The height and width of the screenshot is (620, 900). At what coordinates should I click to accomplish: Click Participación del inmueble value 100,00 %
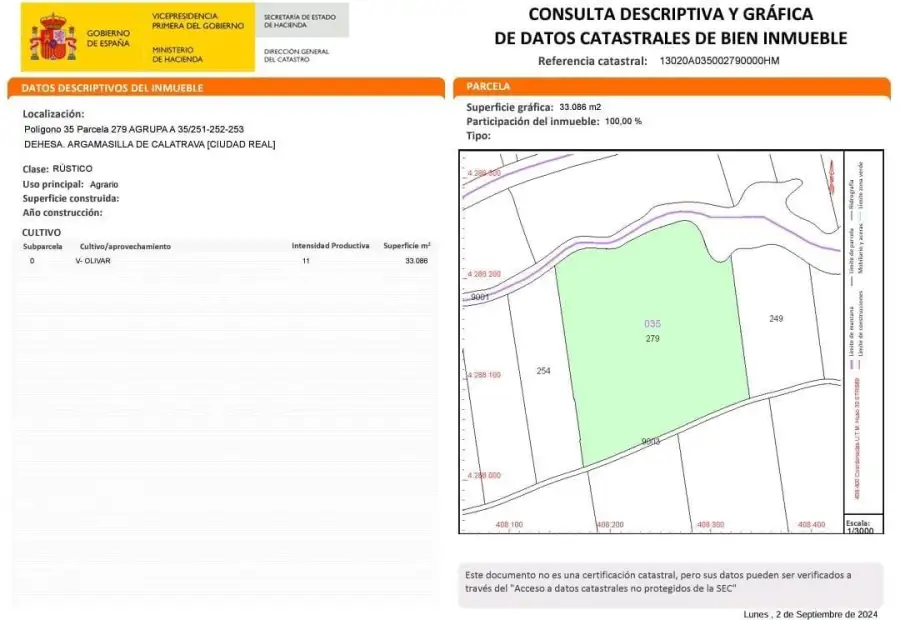pos(623,121)
